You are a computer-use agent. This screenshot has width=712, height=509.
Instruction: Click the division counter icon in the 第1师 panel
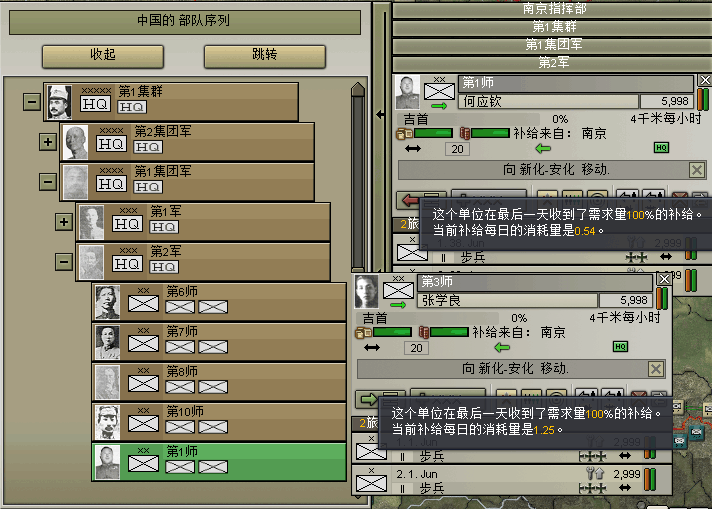439,90
